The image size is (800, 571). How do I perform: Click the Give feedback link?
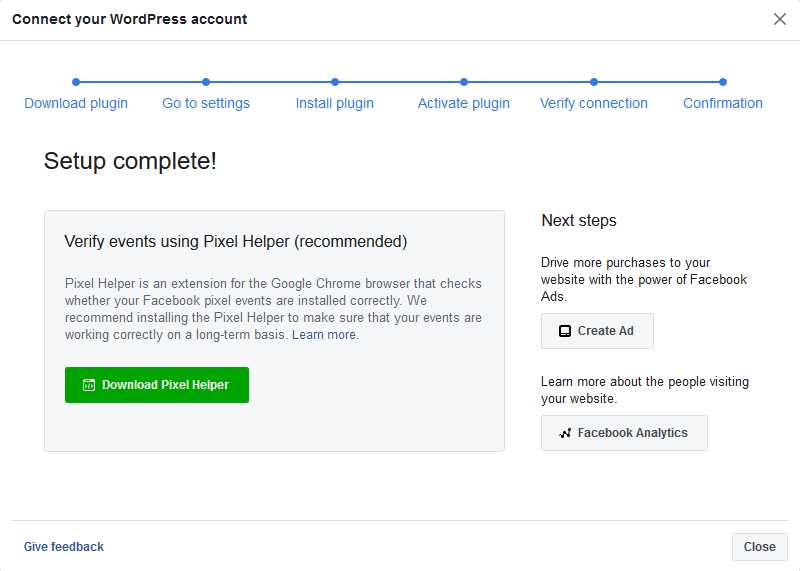point(64,547)
